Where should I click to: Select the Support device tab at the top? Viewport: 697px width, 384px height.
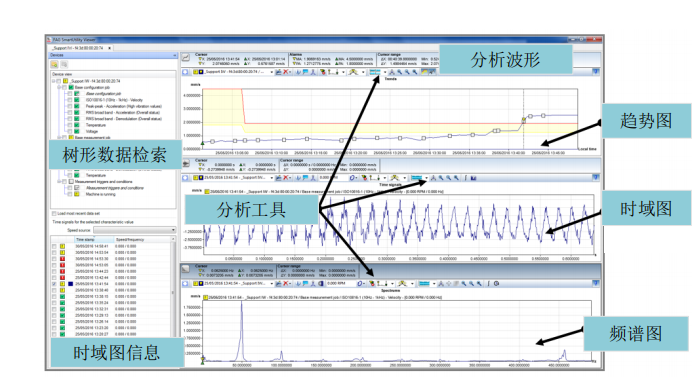tap(78, 48)
